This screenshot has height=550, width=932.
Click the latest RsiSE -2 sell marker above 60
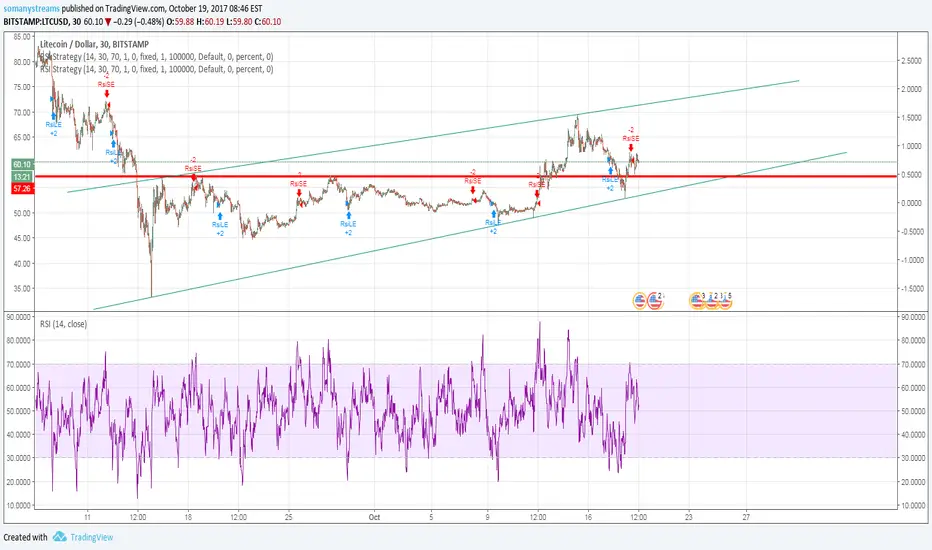631,138
